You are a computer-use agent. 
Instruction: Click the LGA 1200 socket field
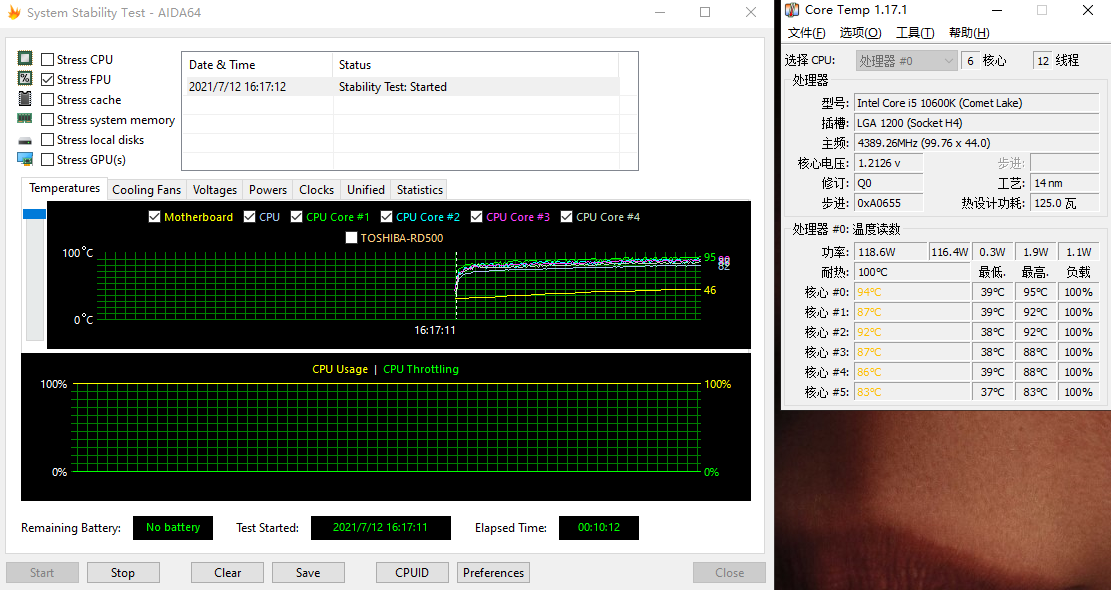[976, 123]
